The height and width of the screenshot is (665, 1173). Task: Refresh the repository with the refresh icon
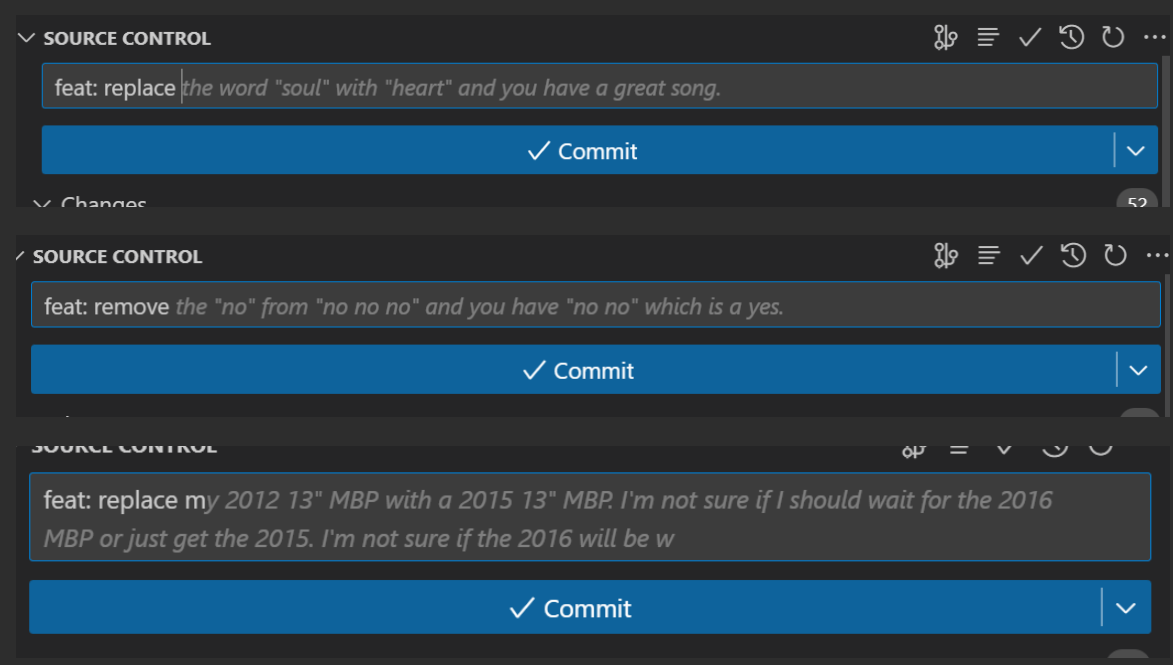(x=1112, y=37)
